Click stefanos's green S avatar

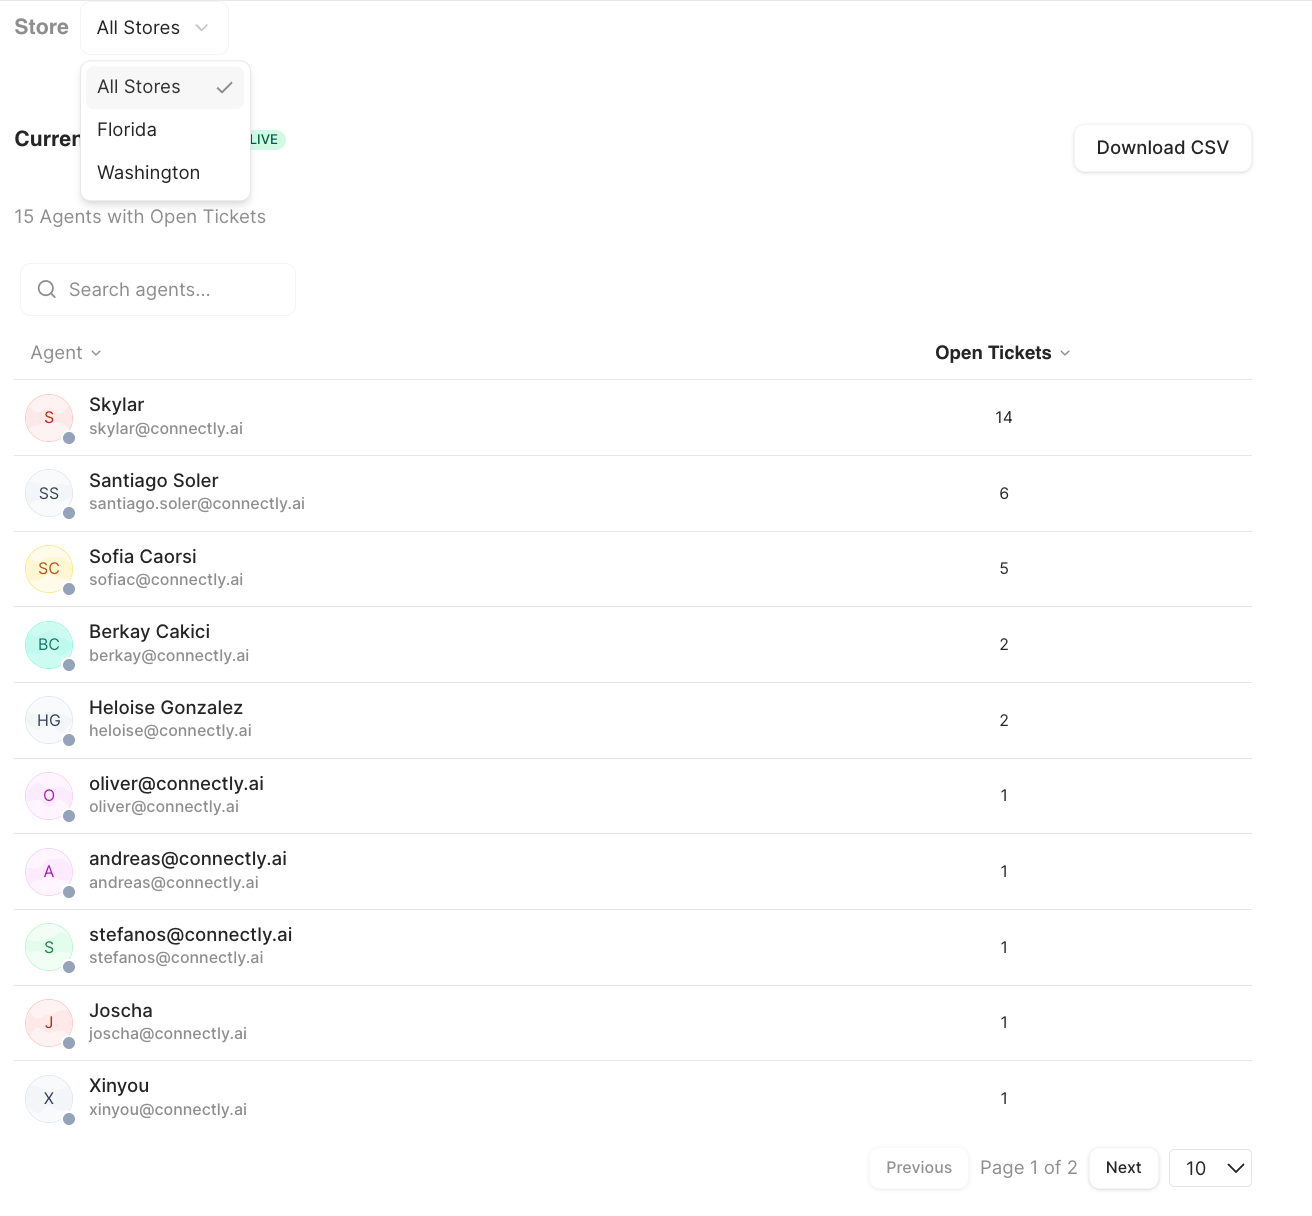[49, 947]
